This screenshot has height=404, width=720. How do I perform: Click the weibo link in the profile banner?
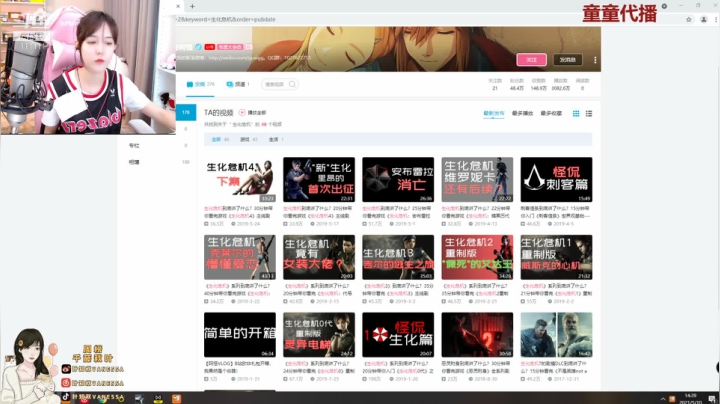[236, 58]
